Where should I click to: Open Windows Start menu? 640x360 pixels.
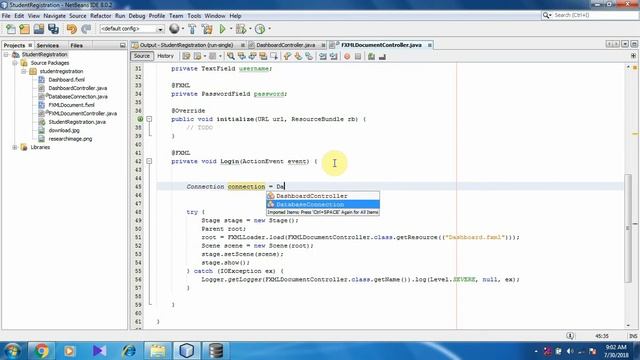pos(13,351)
